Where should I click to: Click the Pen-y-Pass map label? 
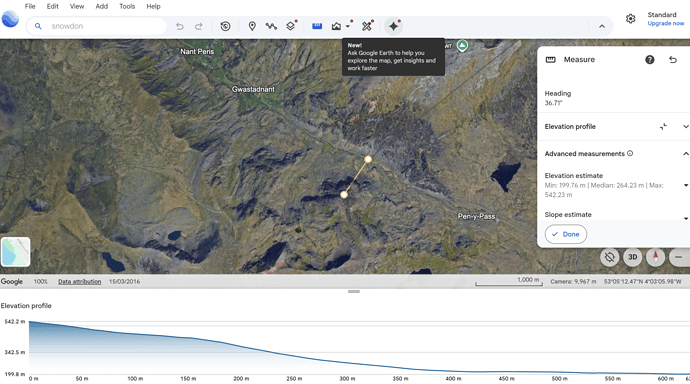[x=476, y=216]
